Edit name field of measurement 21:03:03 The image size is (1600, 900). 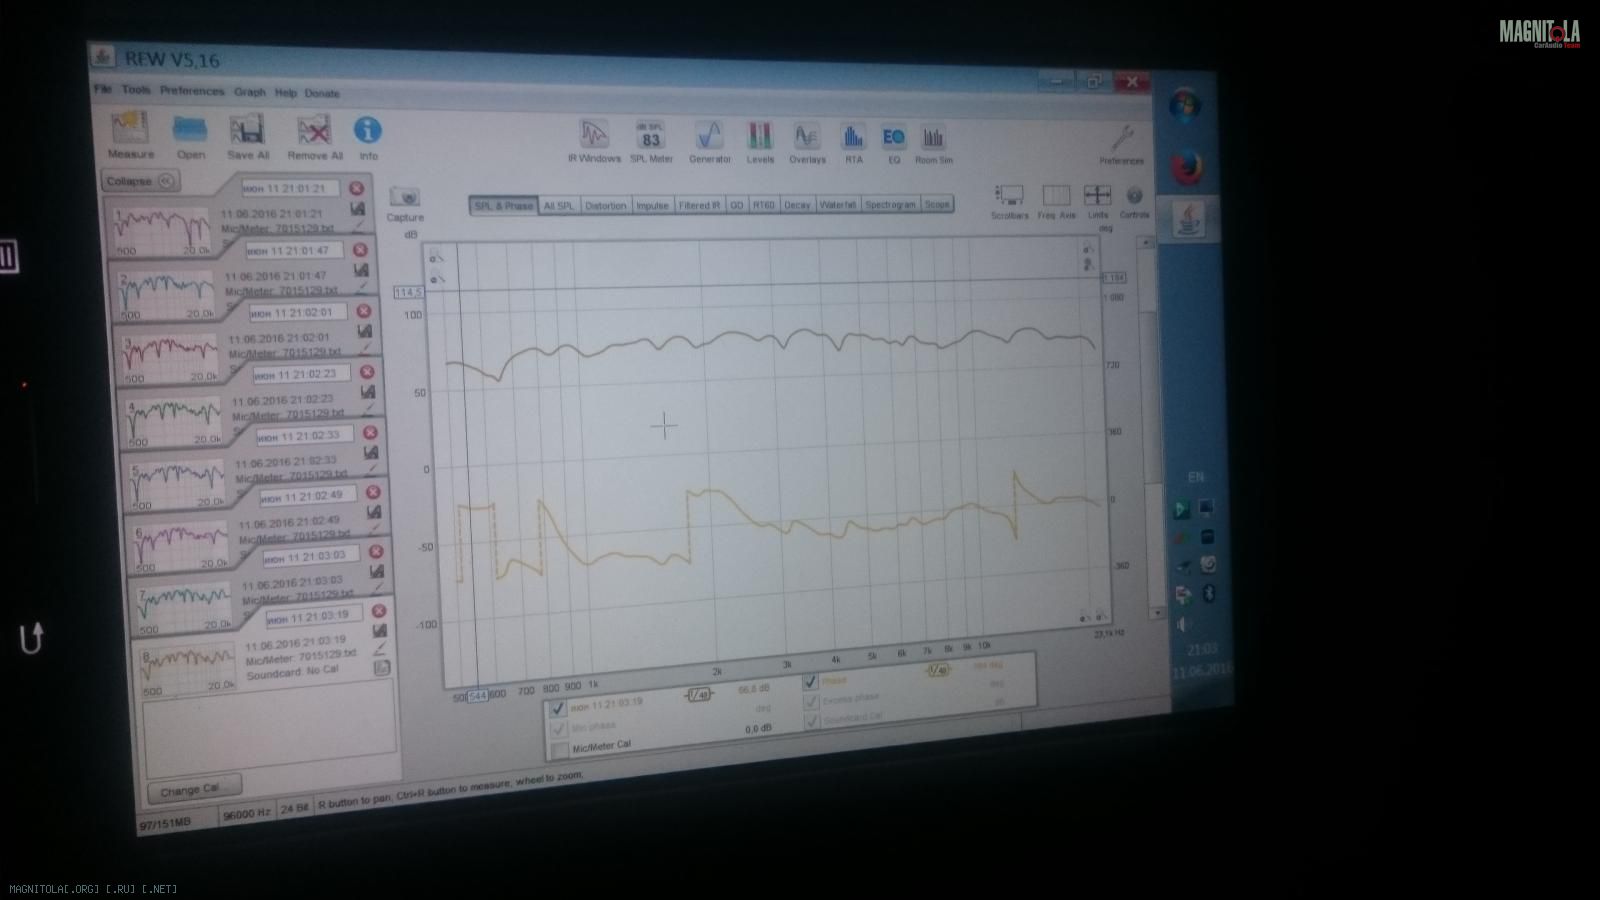point(311,556)
